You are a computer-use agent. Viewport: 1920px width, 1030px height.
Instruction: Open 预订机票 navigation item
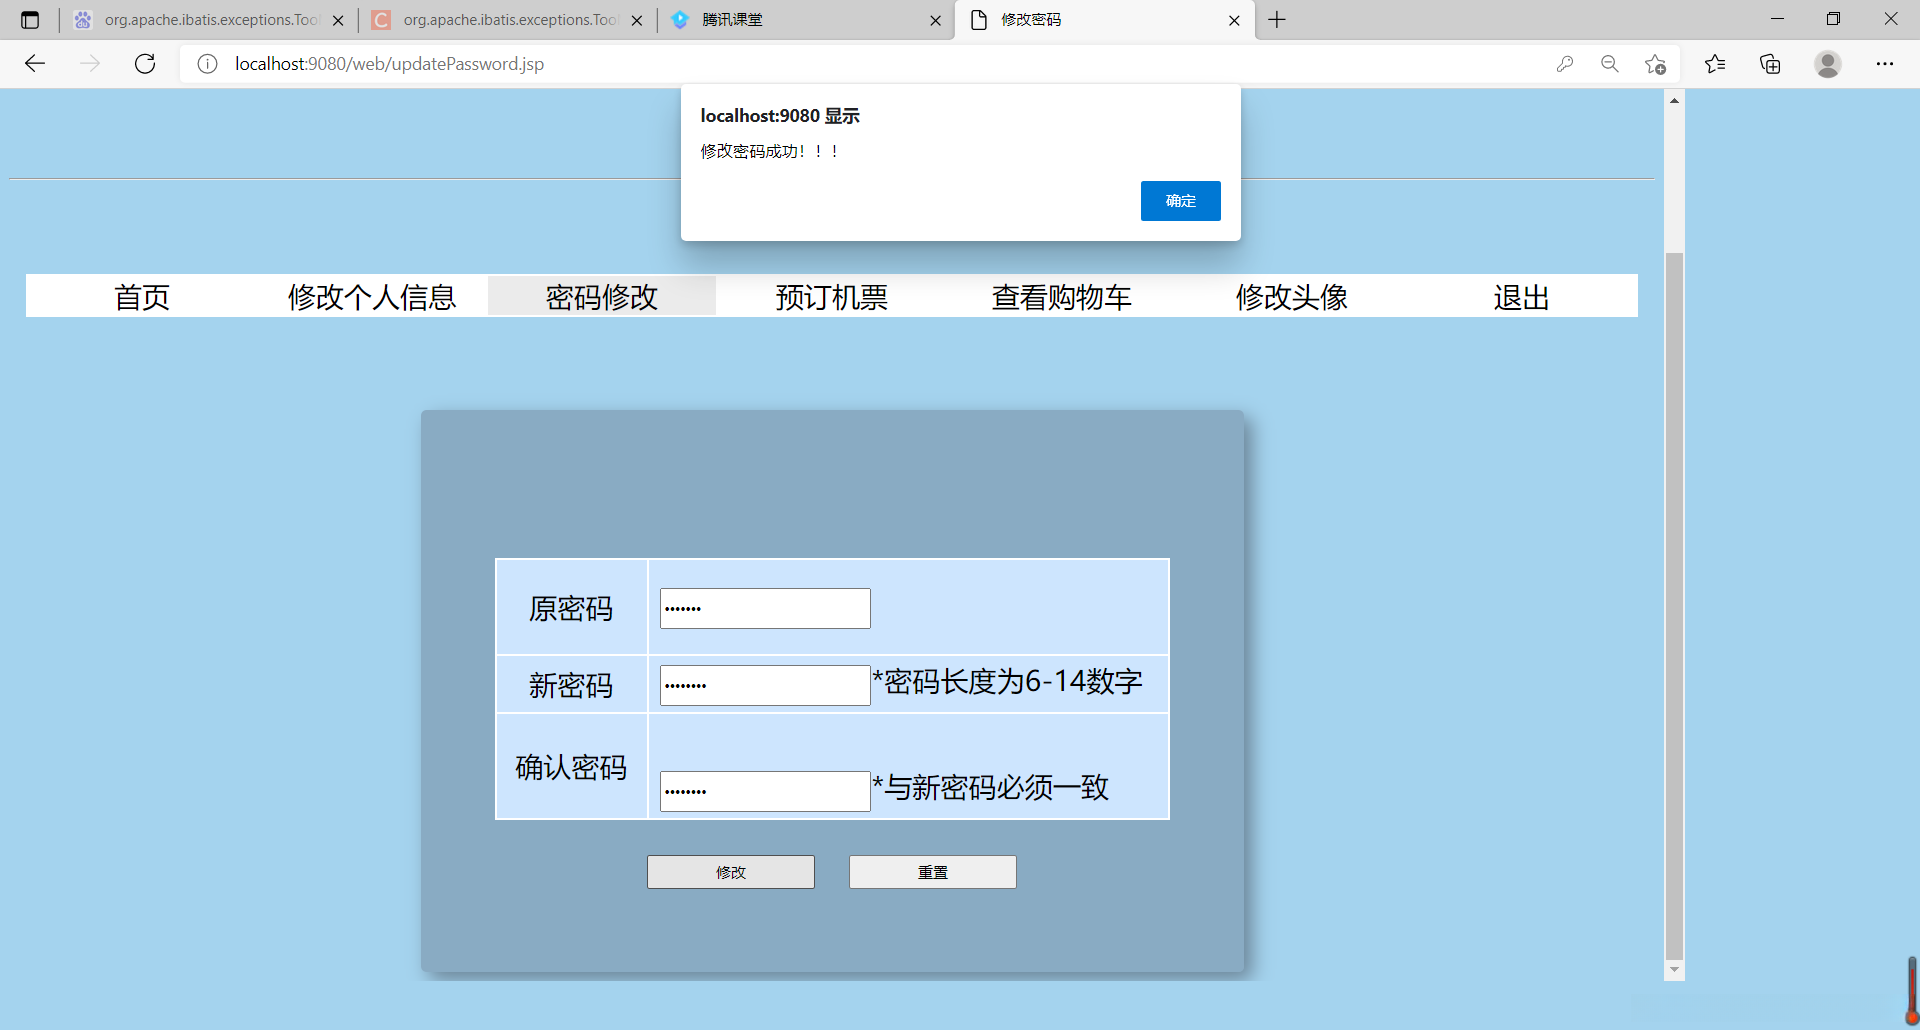832,297
